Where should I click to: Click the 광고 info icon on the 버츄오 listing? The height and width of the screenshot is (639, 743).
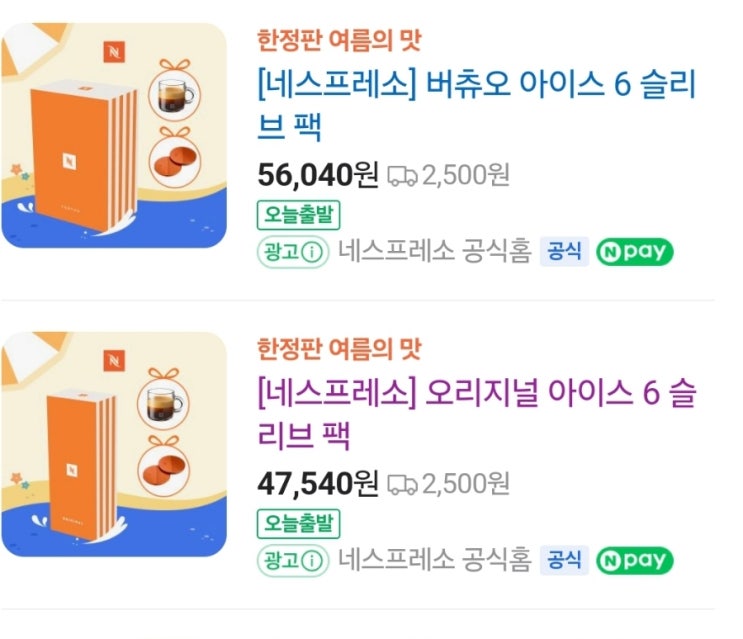tap(314, 252)
